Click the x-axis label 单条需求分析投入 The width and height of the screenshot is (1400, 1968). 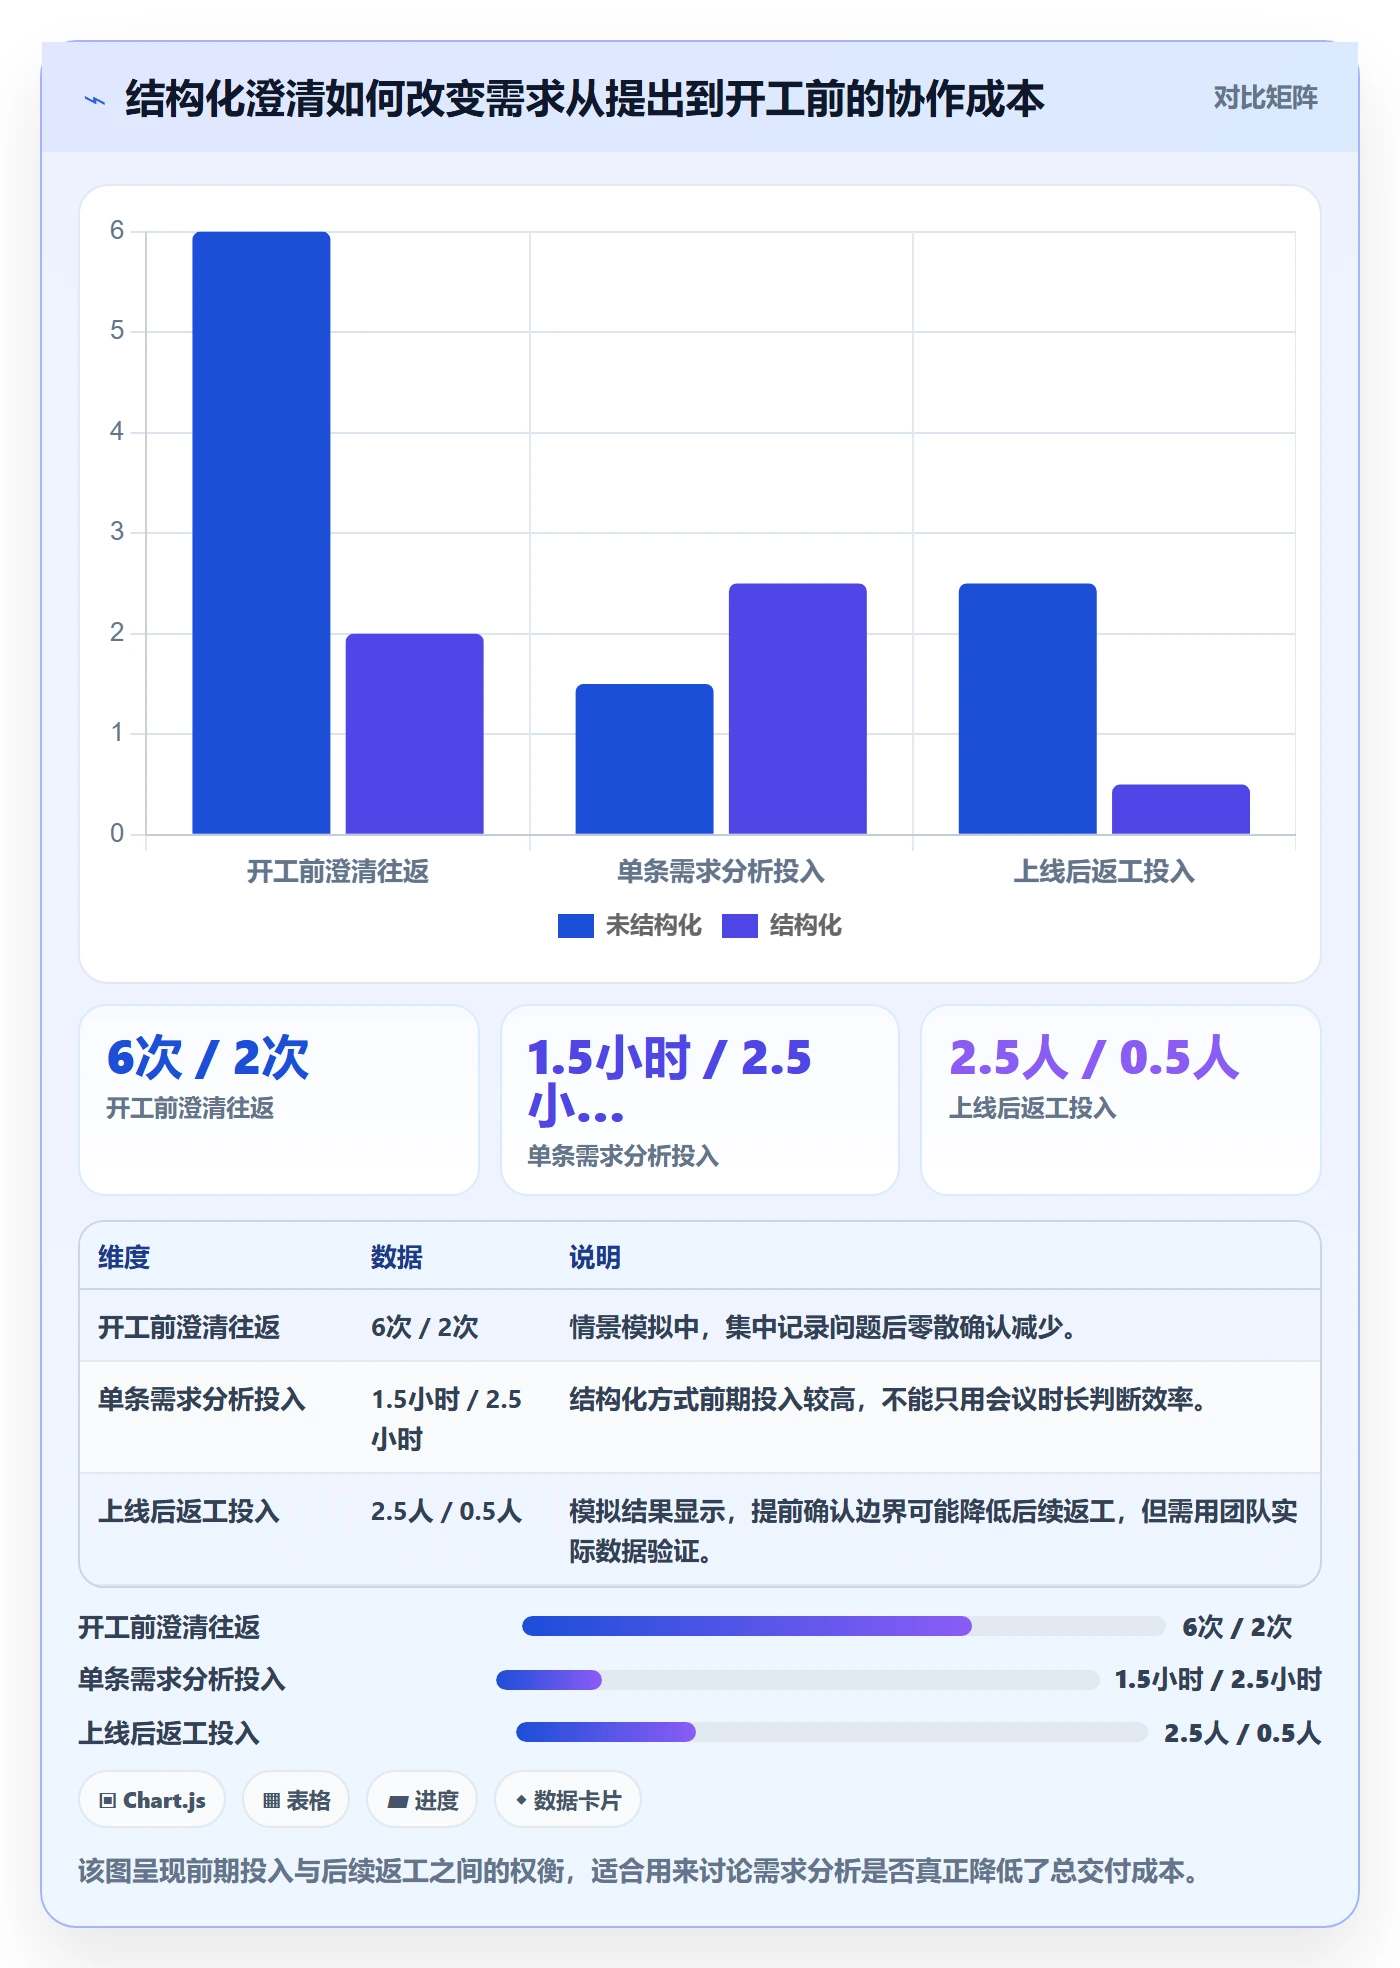tap(721, 872)
